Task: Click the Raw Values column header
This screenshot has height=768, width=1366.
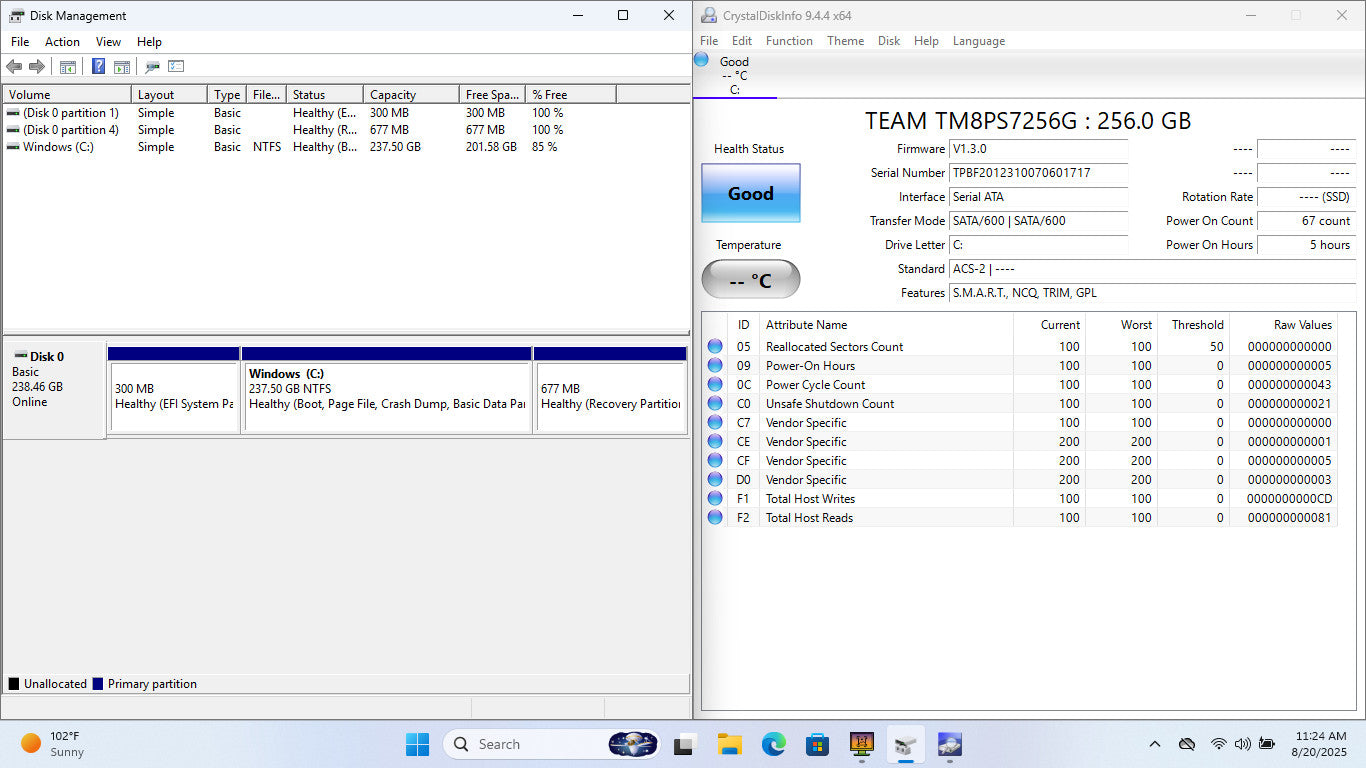Action: click(x=1283, y=325)
